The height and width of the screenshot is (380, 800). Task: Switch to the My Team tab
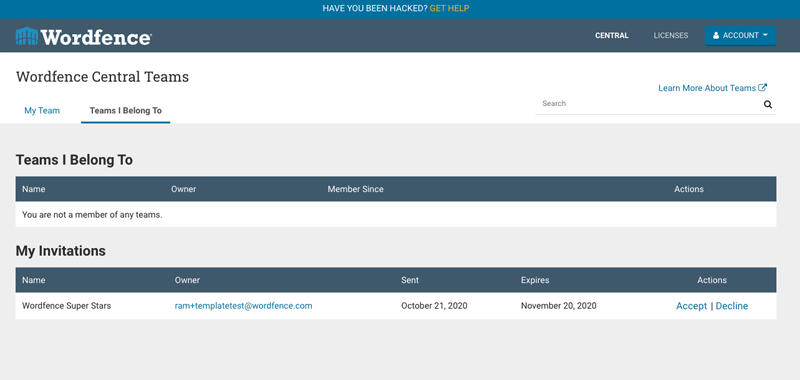(x=42, y=111)
